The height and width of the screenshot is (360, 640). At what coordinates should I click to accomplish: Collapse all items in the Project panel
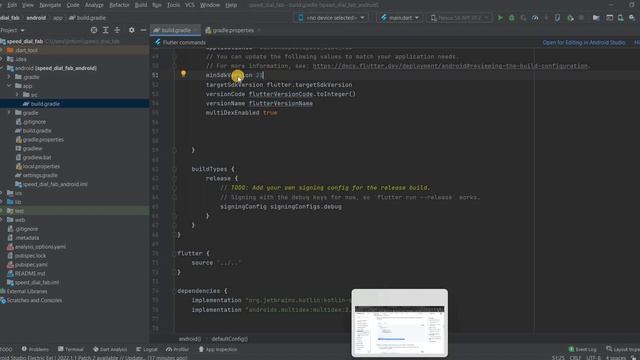coord(117,30)
